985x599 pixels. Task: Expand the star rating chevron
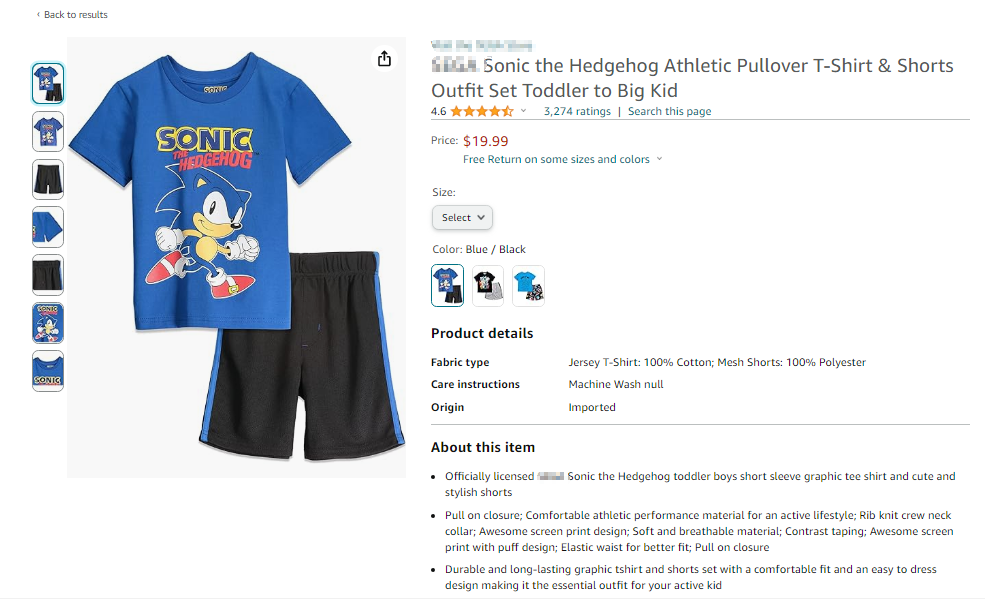coord(523,111)
